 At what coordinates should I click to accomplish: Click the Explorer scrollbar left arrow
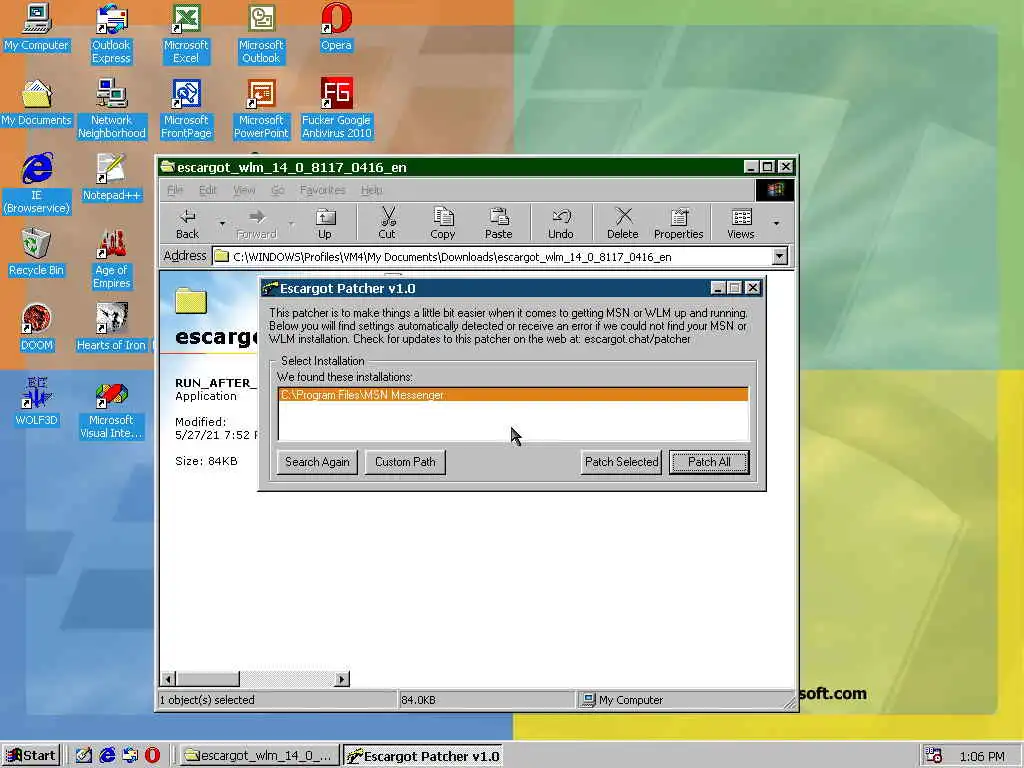(x=168, y=679)
